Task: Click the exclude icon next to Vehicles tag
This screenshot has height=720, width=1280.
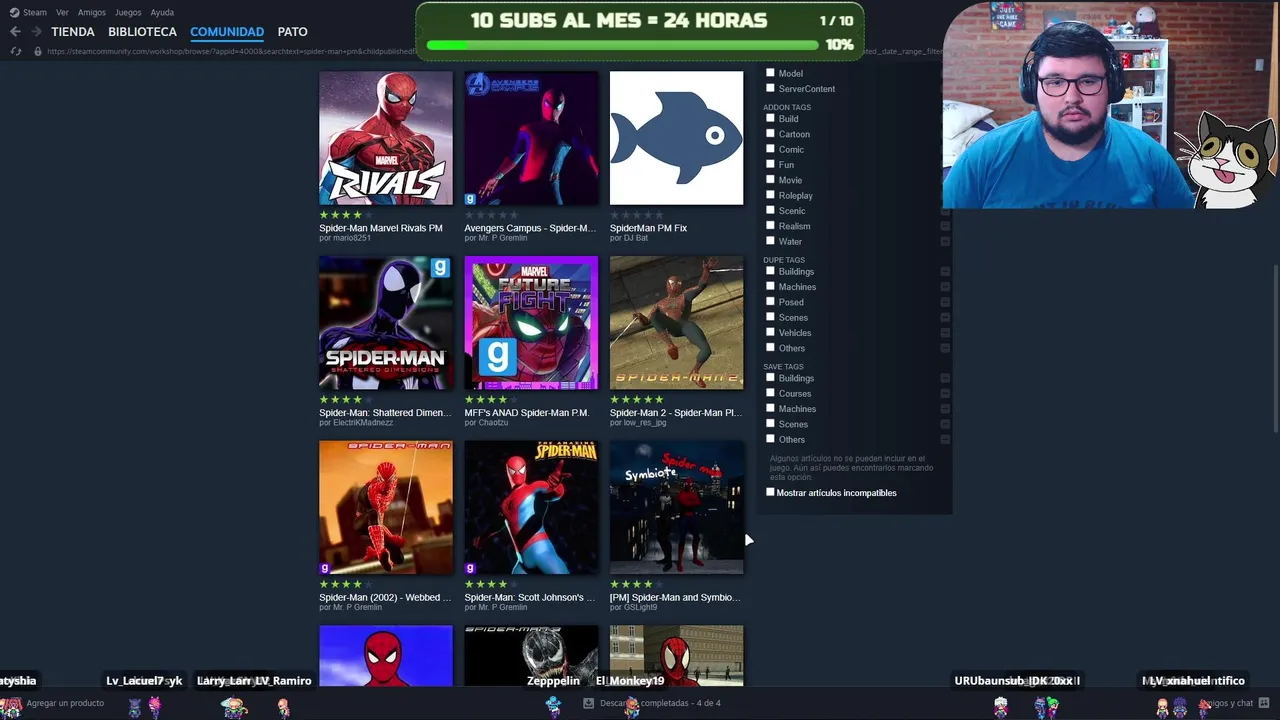Action: pos(945,333)
